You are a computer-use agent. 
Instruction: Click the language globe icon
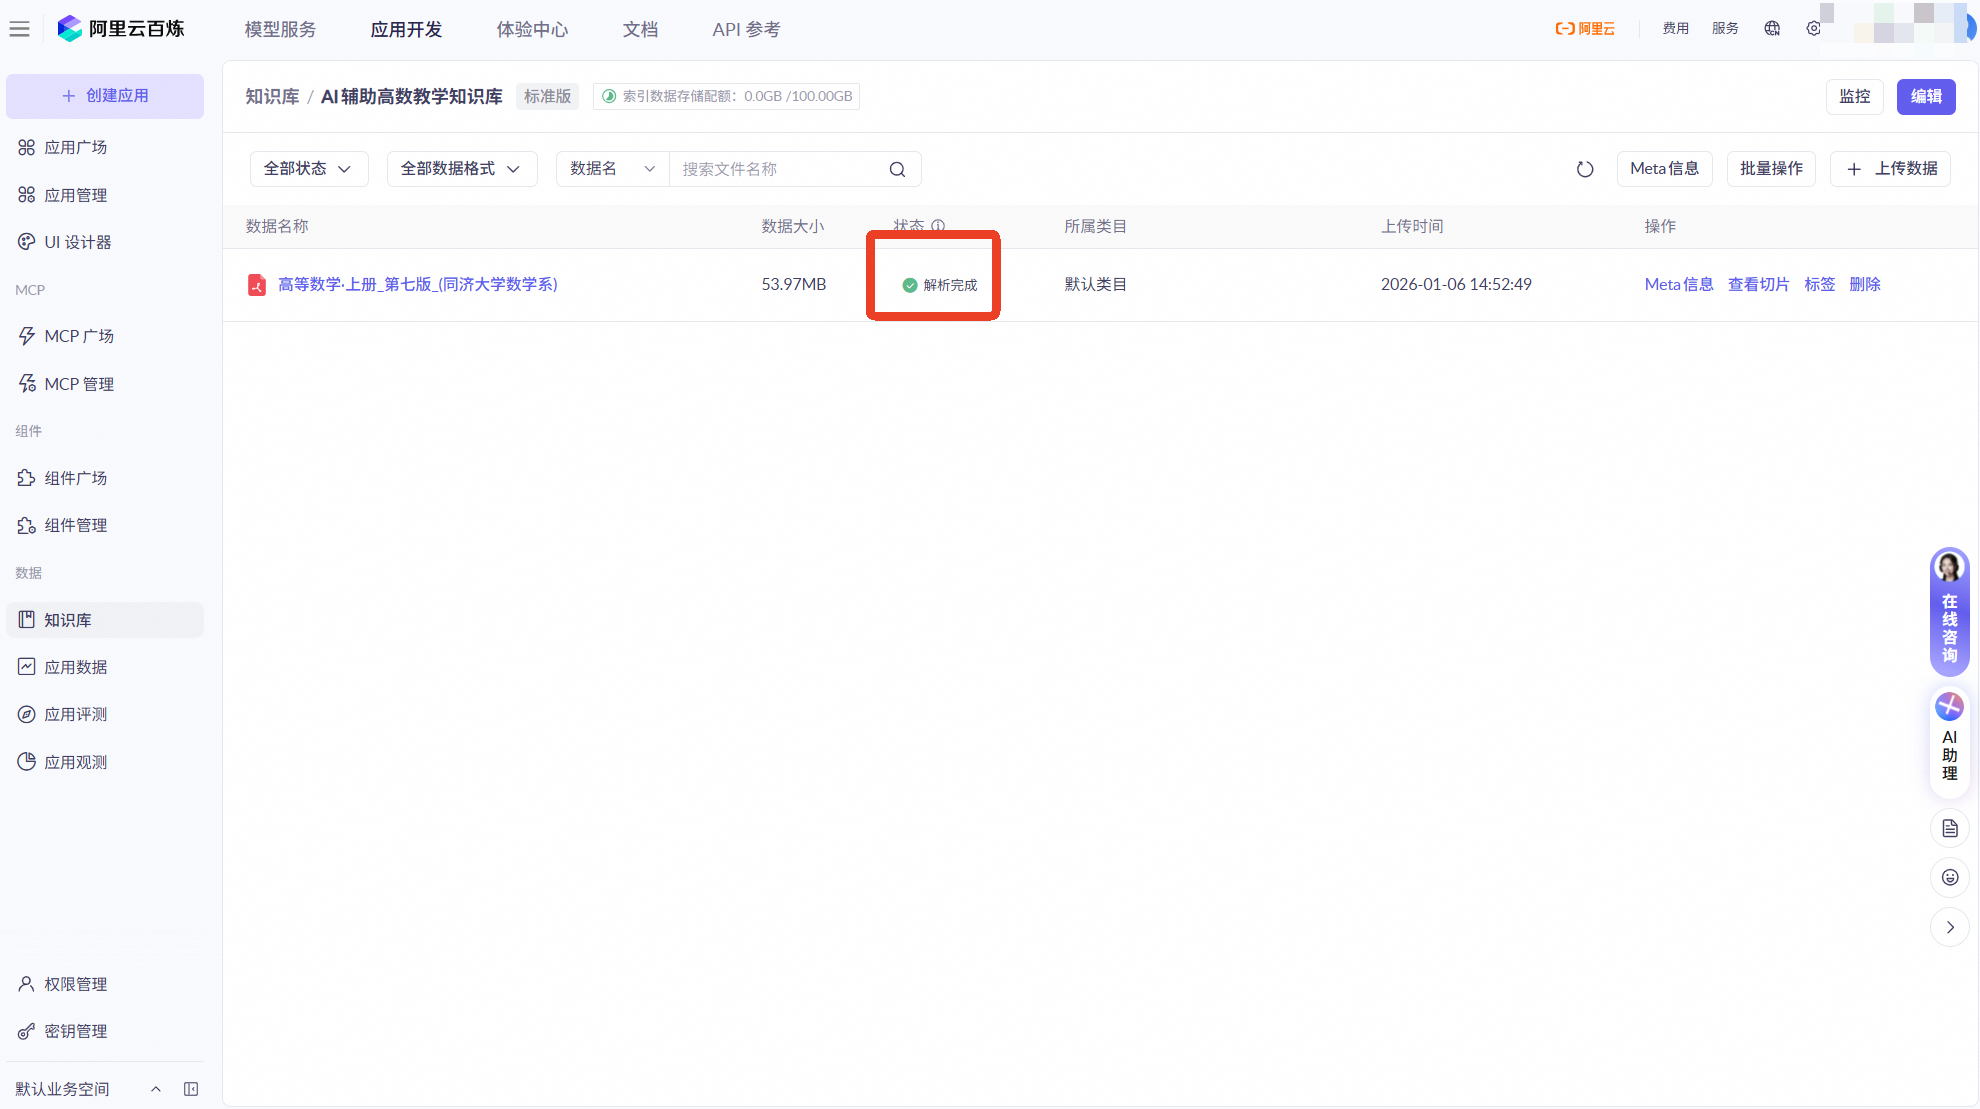(x=1772, y=28)
